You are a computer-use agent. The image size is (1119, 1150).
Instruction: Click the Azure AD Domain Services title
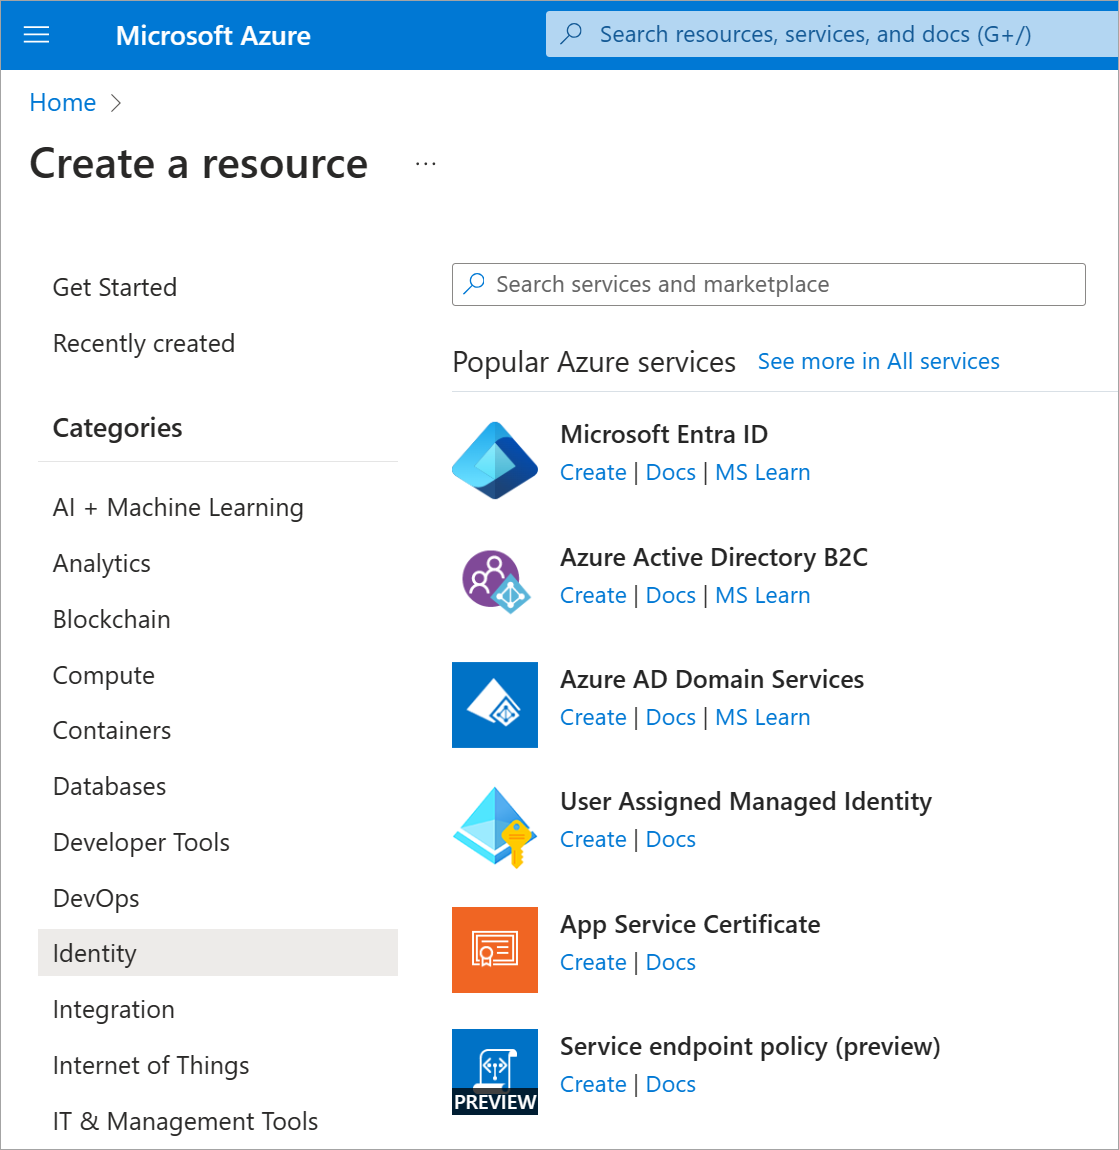click(x=712, y=679)
